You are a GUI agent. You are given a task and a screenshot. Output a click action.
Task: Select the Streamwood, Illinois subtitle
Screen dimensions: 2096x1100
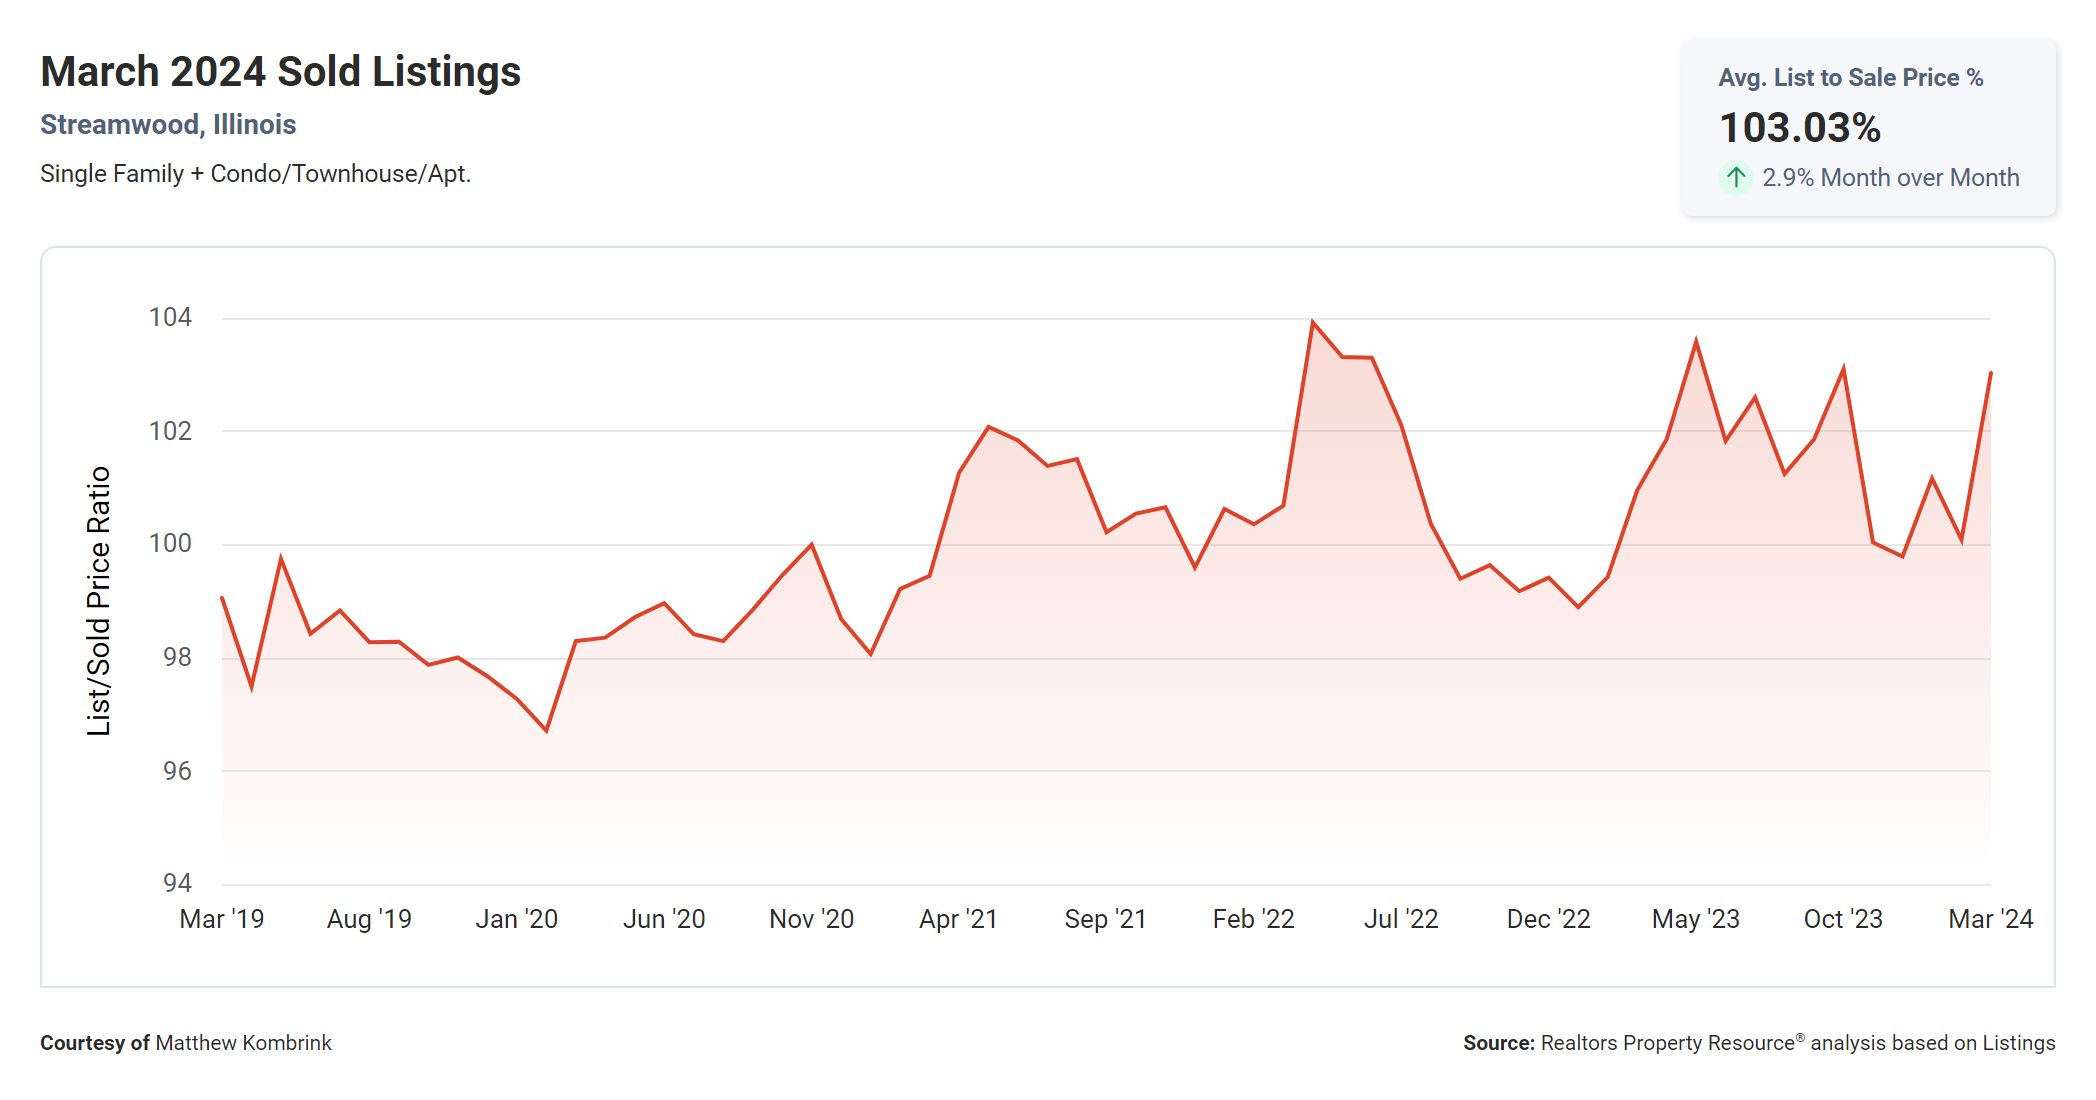pos(168,125)
